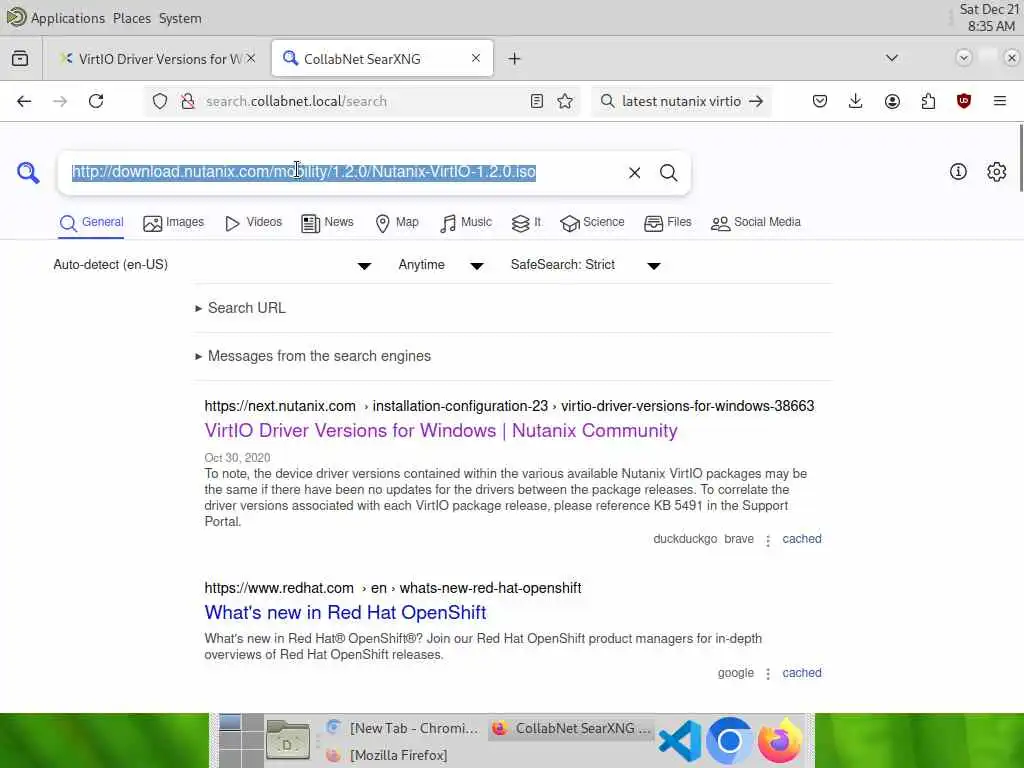Viewport: 1024px width, 768px height.
Task: Open Firefox View in the tab bar
Action: pyautogui.click(x=20, y=59)
